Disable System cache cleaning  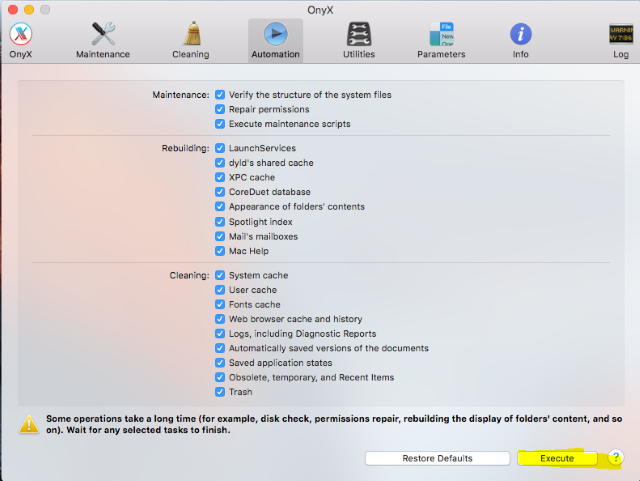pos(220,275)
